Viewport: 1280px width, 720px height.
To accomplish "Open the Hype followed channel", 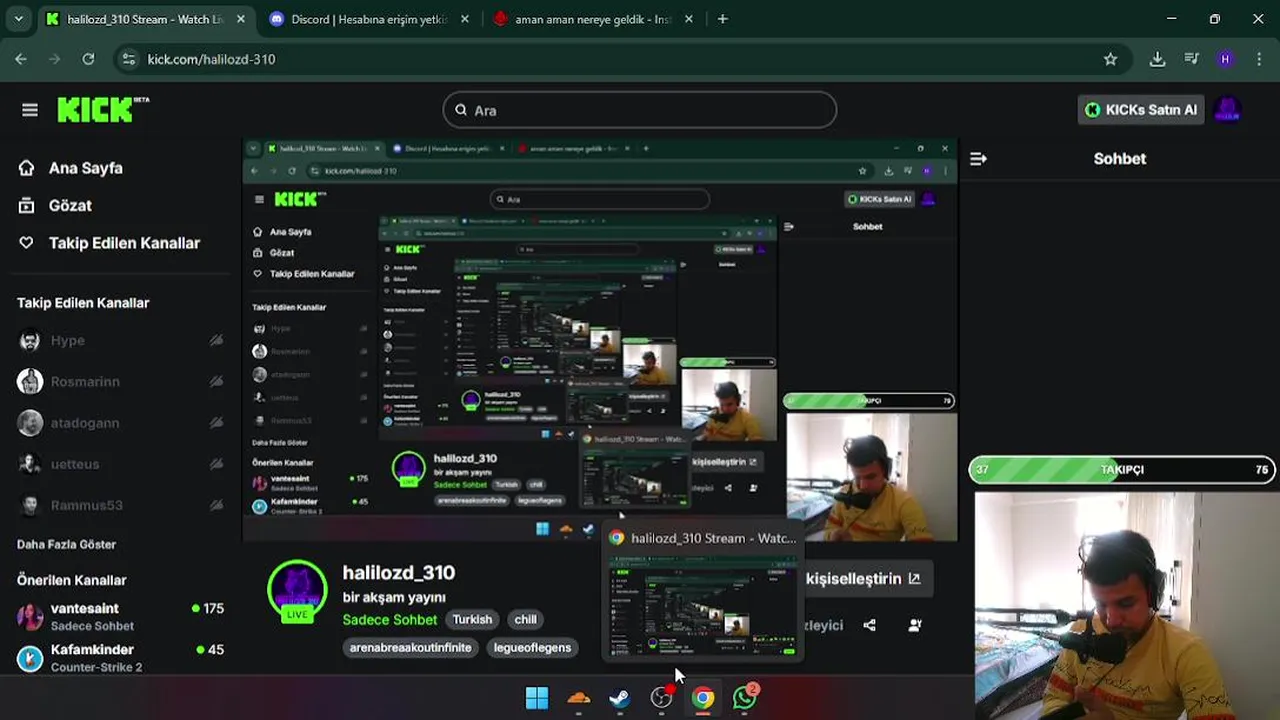I will click(x=120, y=341).
